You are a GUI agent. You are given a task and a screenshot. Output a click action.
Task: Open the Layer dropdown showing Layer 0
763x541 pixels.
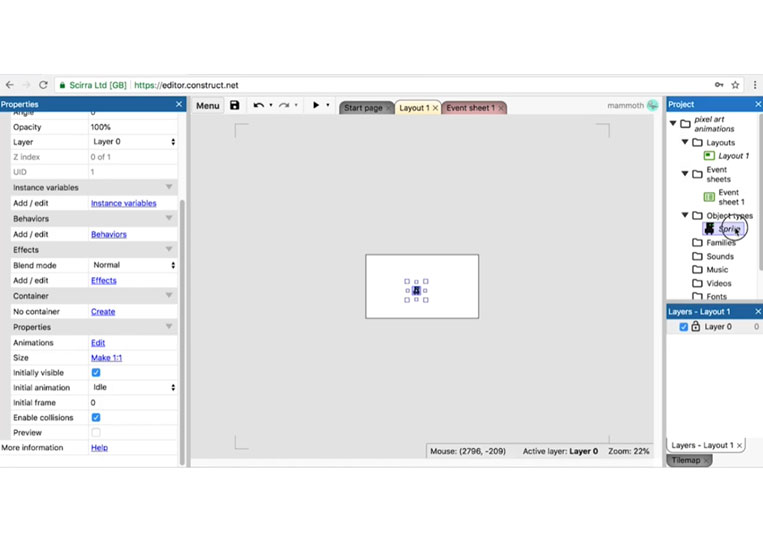(x=133, y=142)
